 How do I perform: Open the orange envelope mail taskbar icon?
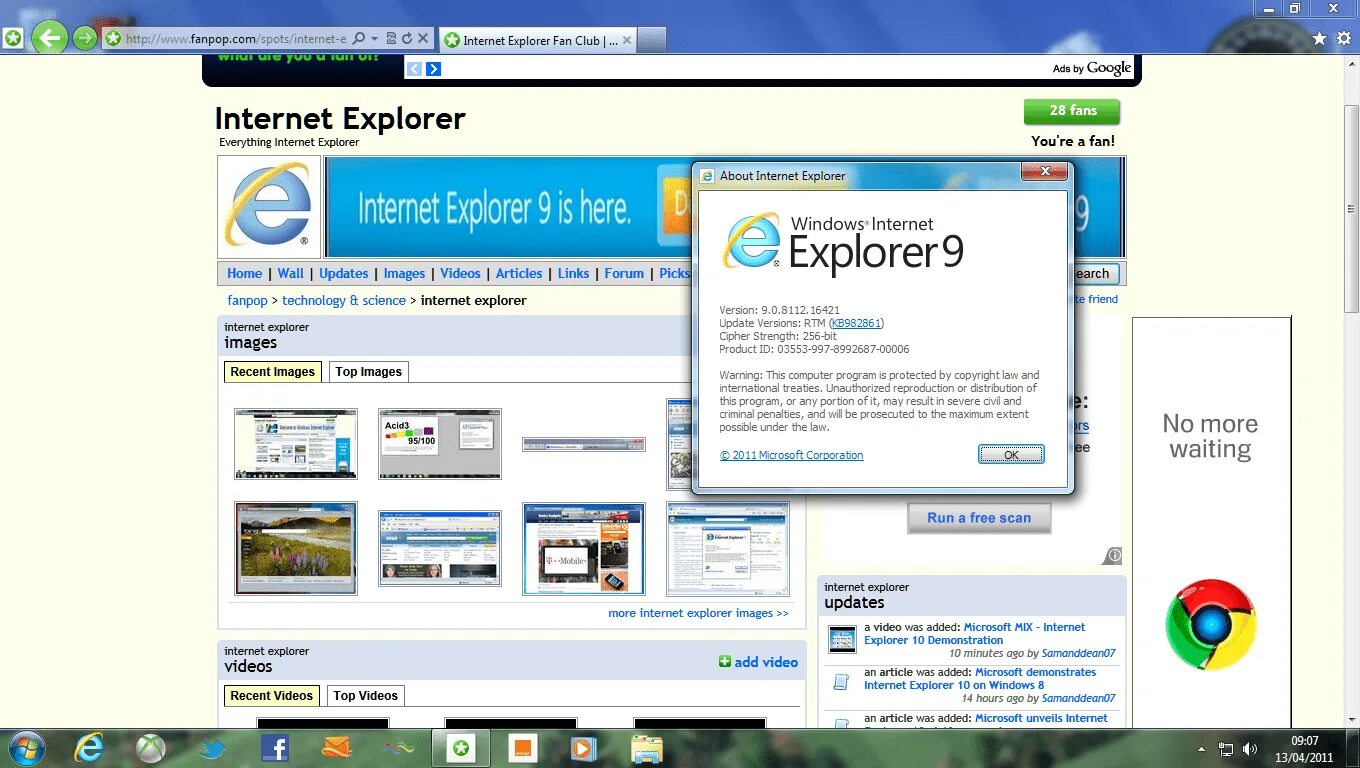tap(337, 748)
